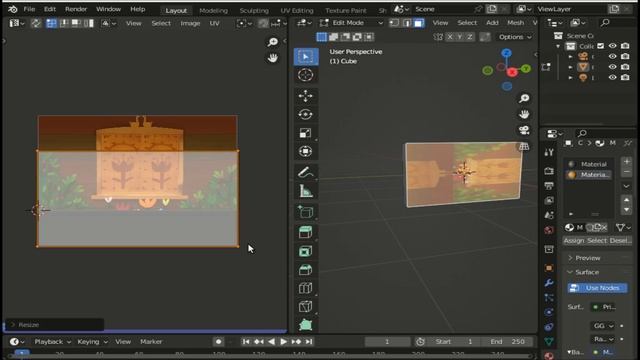Select the Measure tool
This screenshot has height=360, width=640.
pos(306,191)
